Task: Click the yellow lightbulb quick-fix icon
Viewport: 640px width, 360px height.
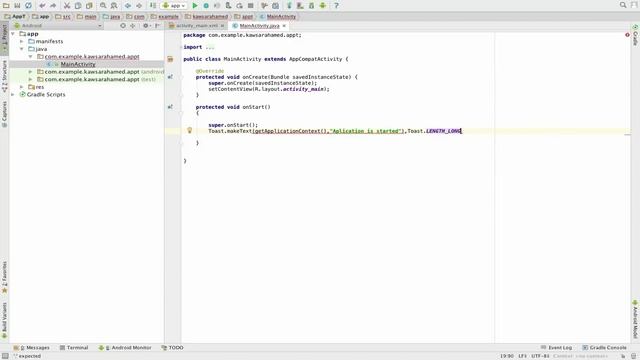Action: 189,130
